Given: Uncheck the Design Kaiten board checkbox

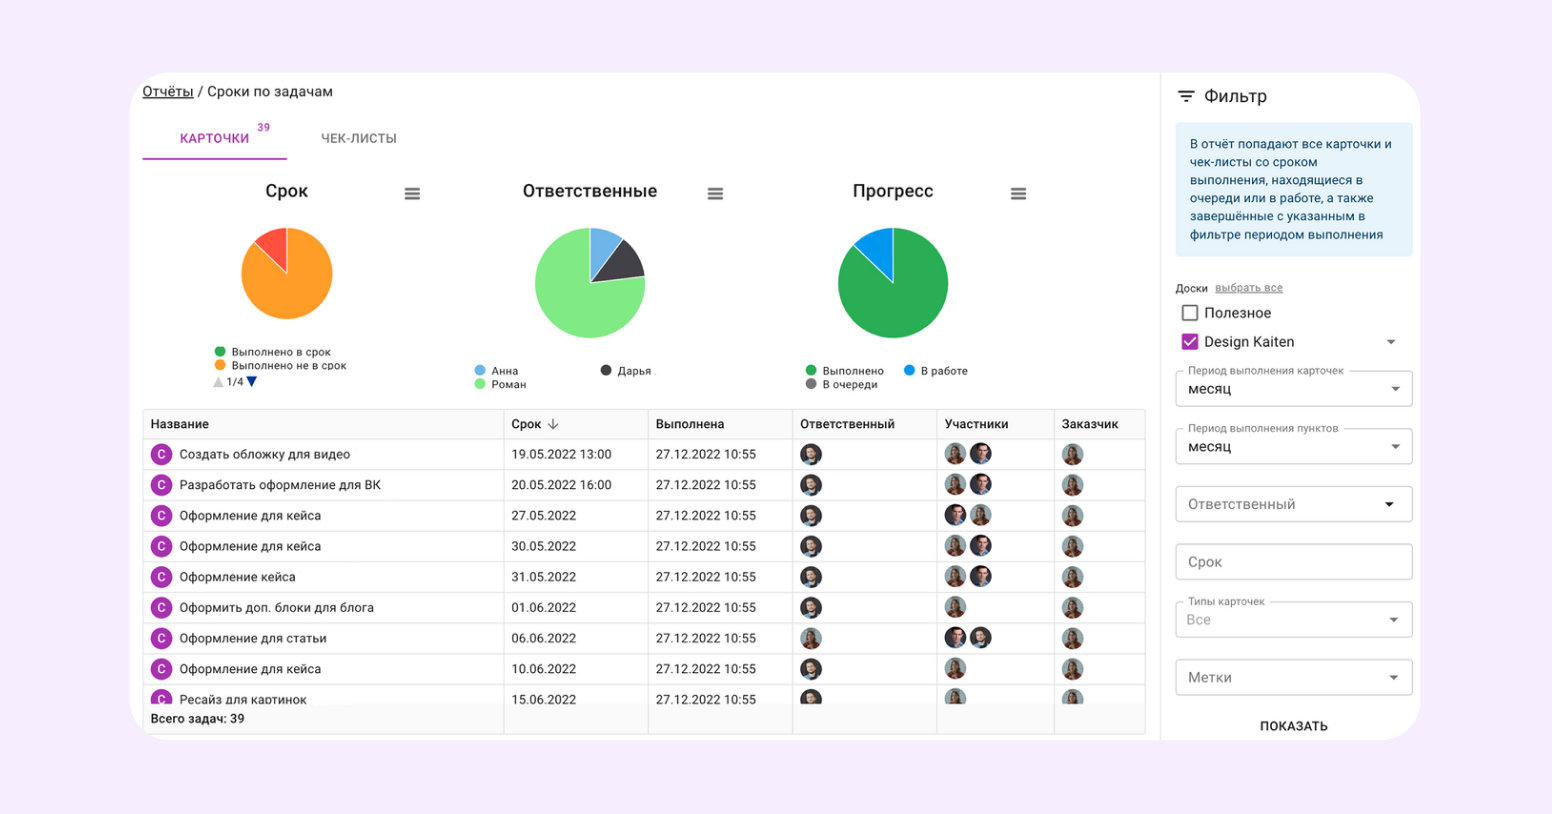Looking at the screenshot, I should click(x=1190, y=342).
